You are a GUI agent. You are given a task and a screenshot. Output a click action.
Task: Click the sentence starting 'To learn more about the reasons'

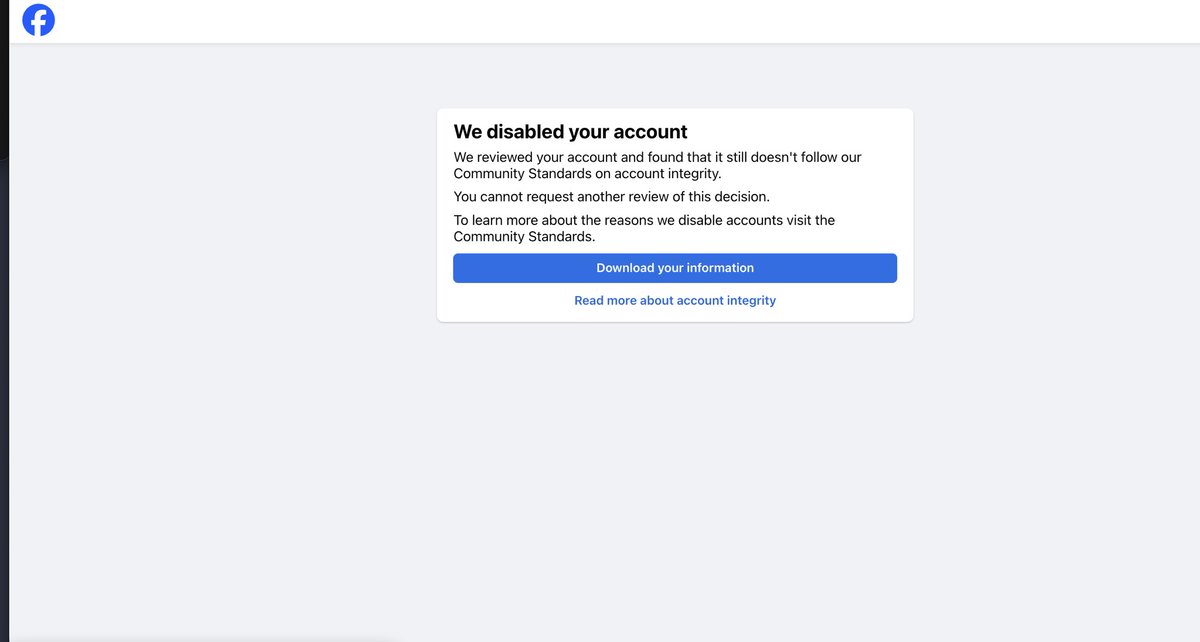point(644,228)
